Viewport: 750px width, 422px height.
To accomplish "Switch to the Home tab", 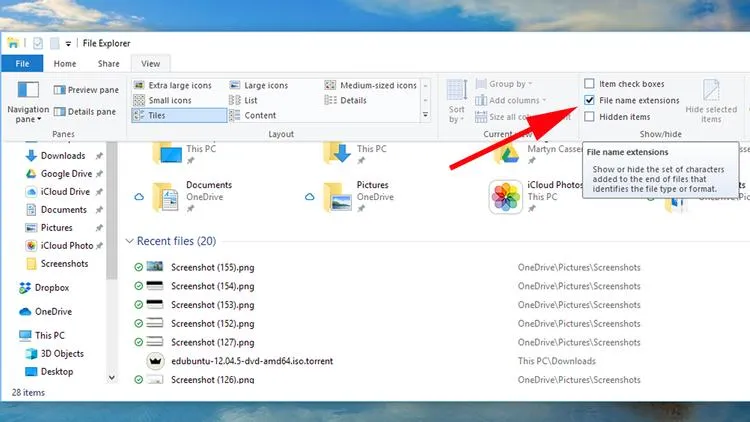I will point(65,64).
